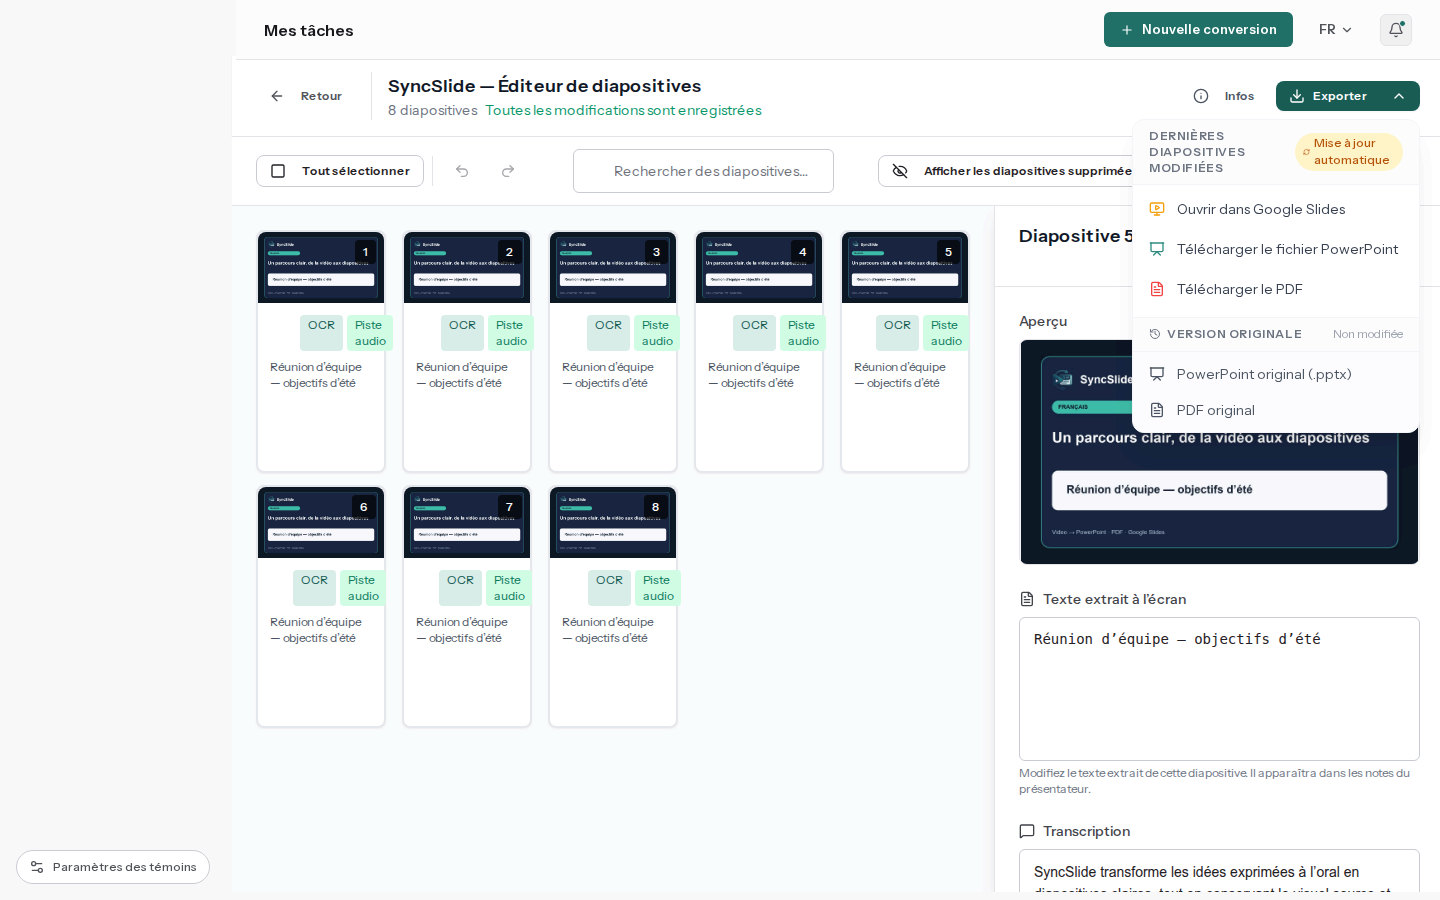Open the notifications bell

pyautogui.click(x=1396, y=30)
